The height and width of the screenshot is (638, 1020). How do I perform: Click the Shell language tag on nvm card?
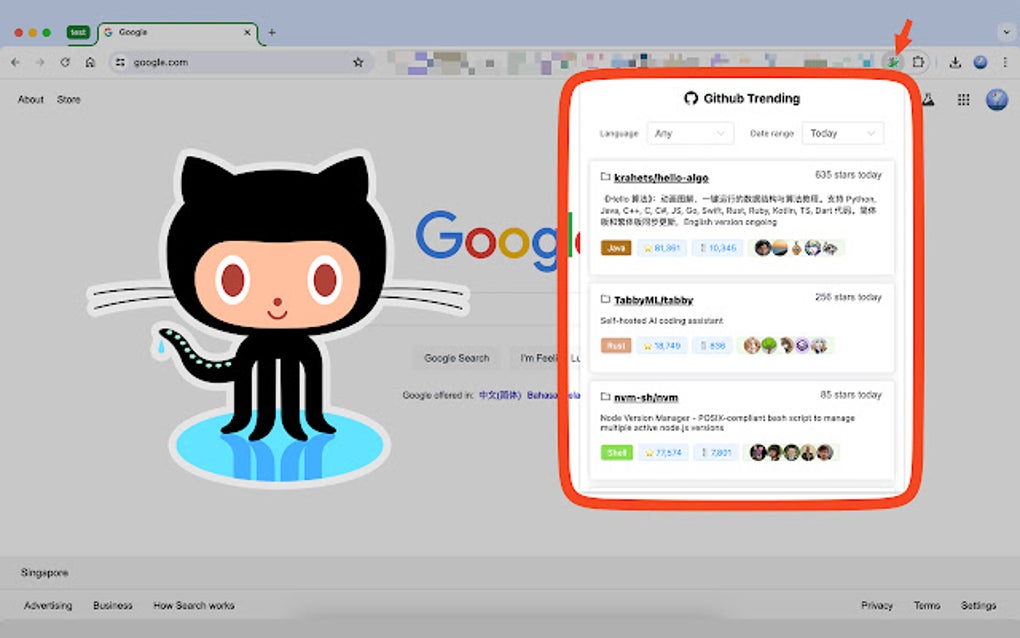pyautogui.click(x=617, y=453)
